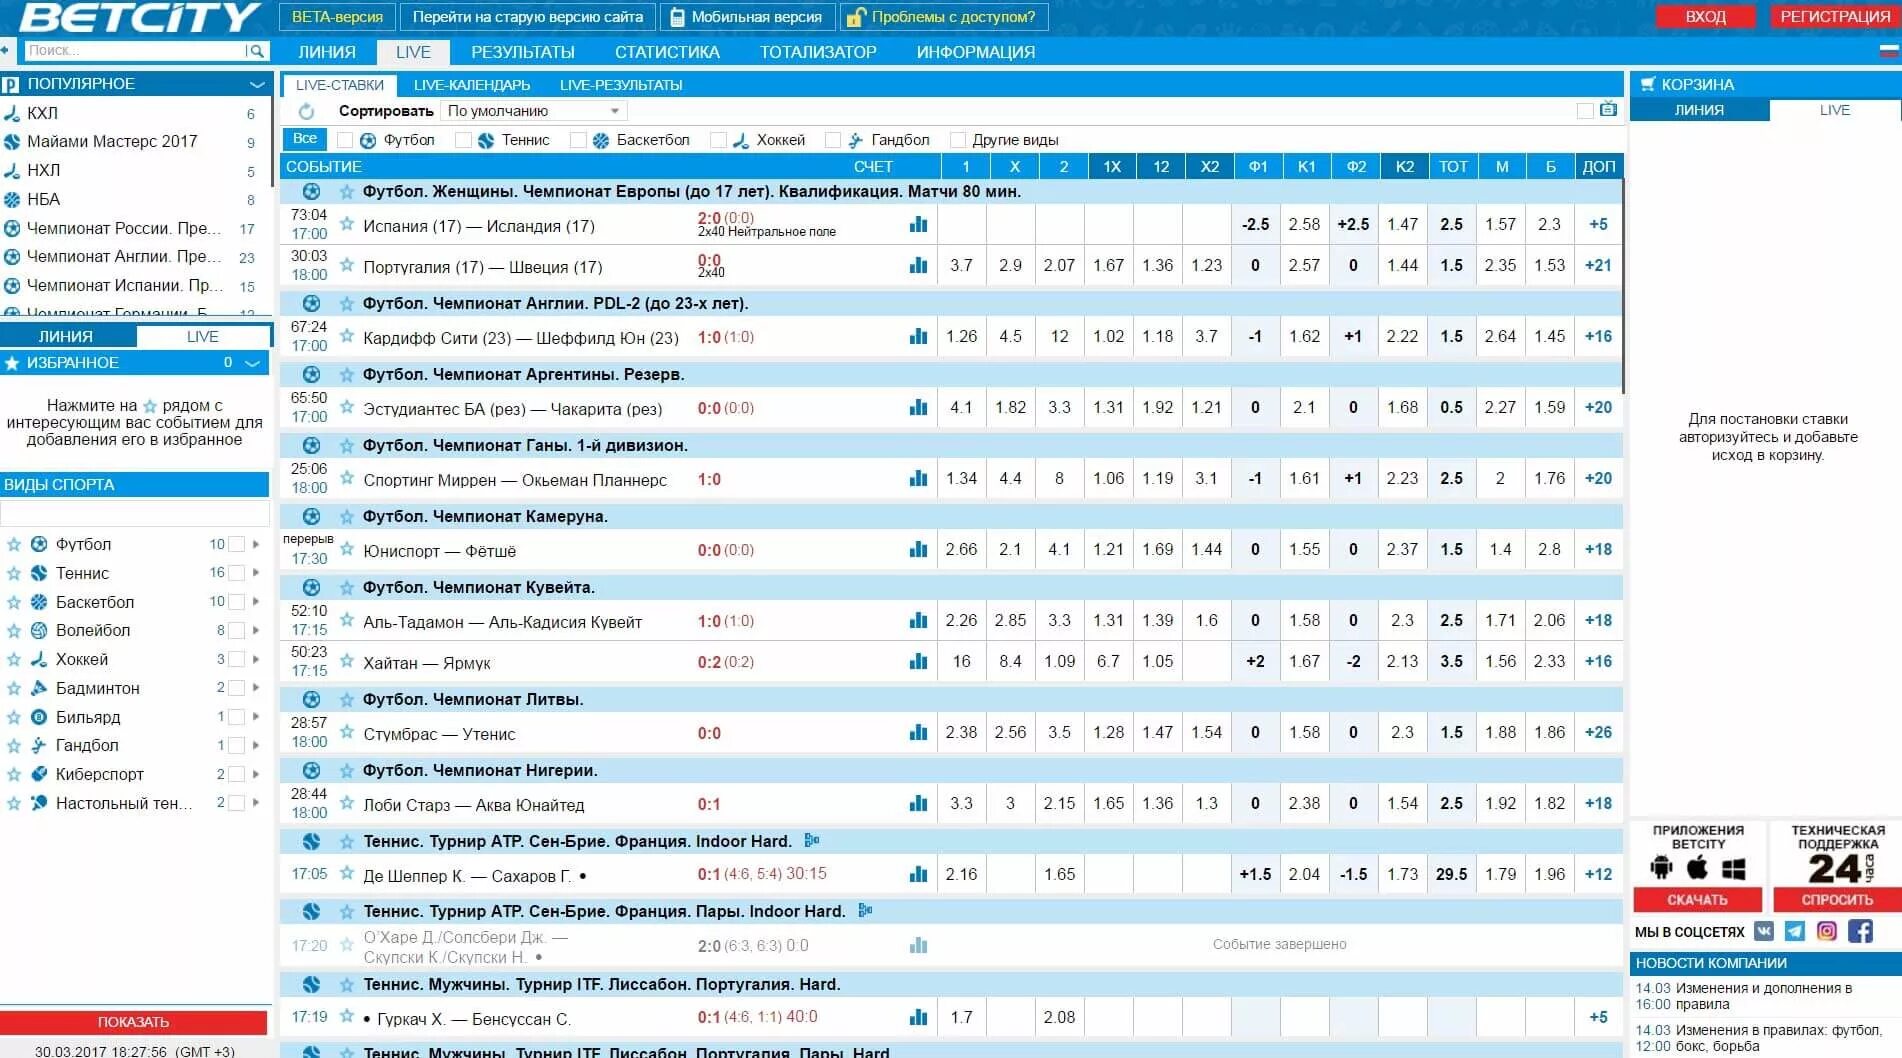
Task: Star the Лоби Старз — Аква Юнайтед match
Action: 347,803
